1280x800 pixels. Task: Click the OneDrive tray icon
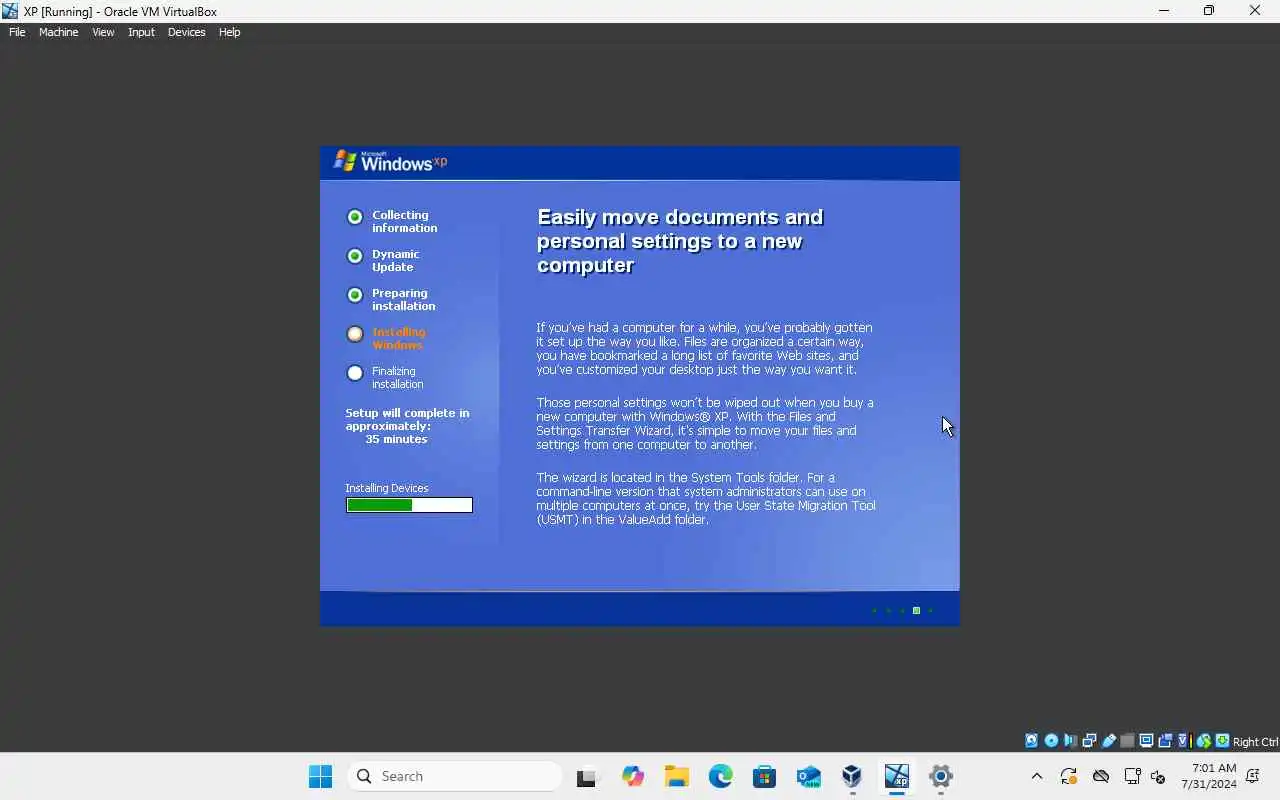(x=1101, y=776)
